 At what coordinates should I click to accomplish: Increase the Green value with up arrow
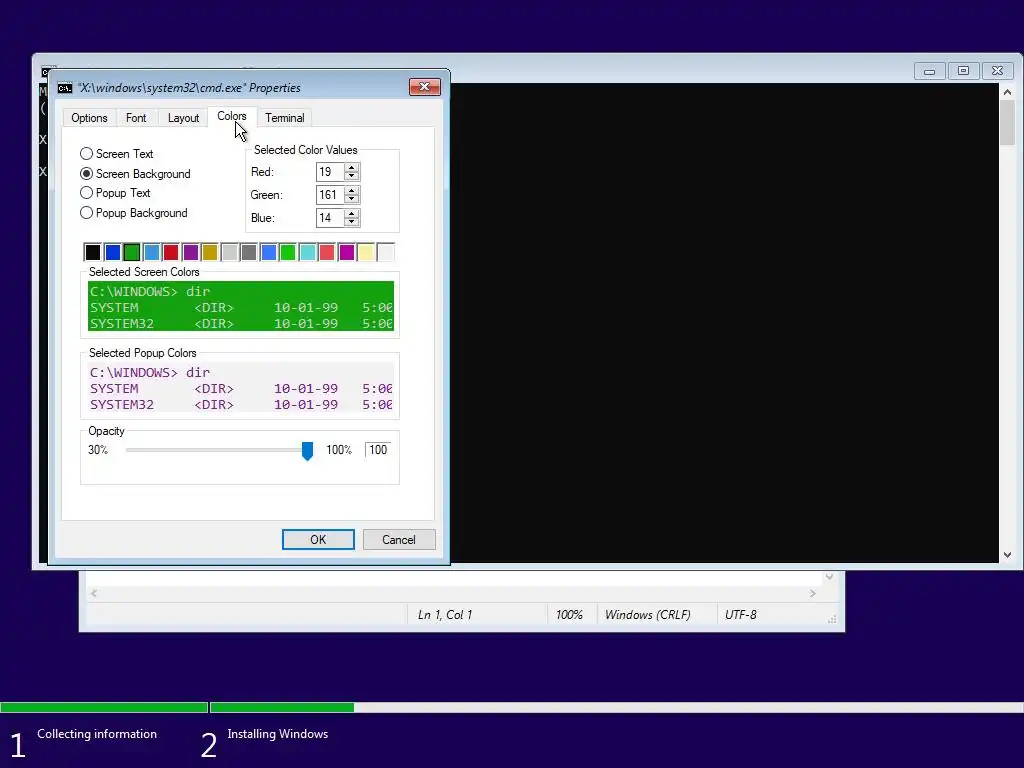(x=352, y=190)
